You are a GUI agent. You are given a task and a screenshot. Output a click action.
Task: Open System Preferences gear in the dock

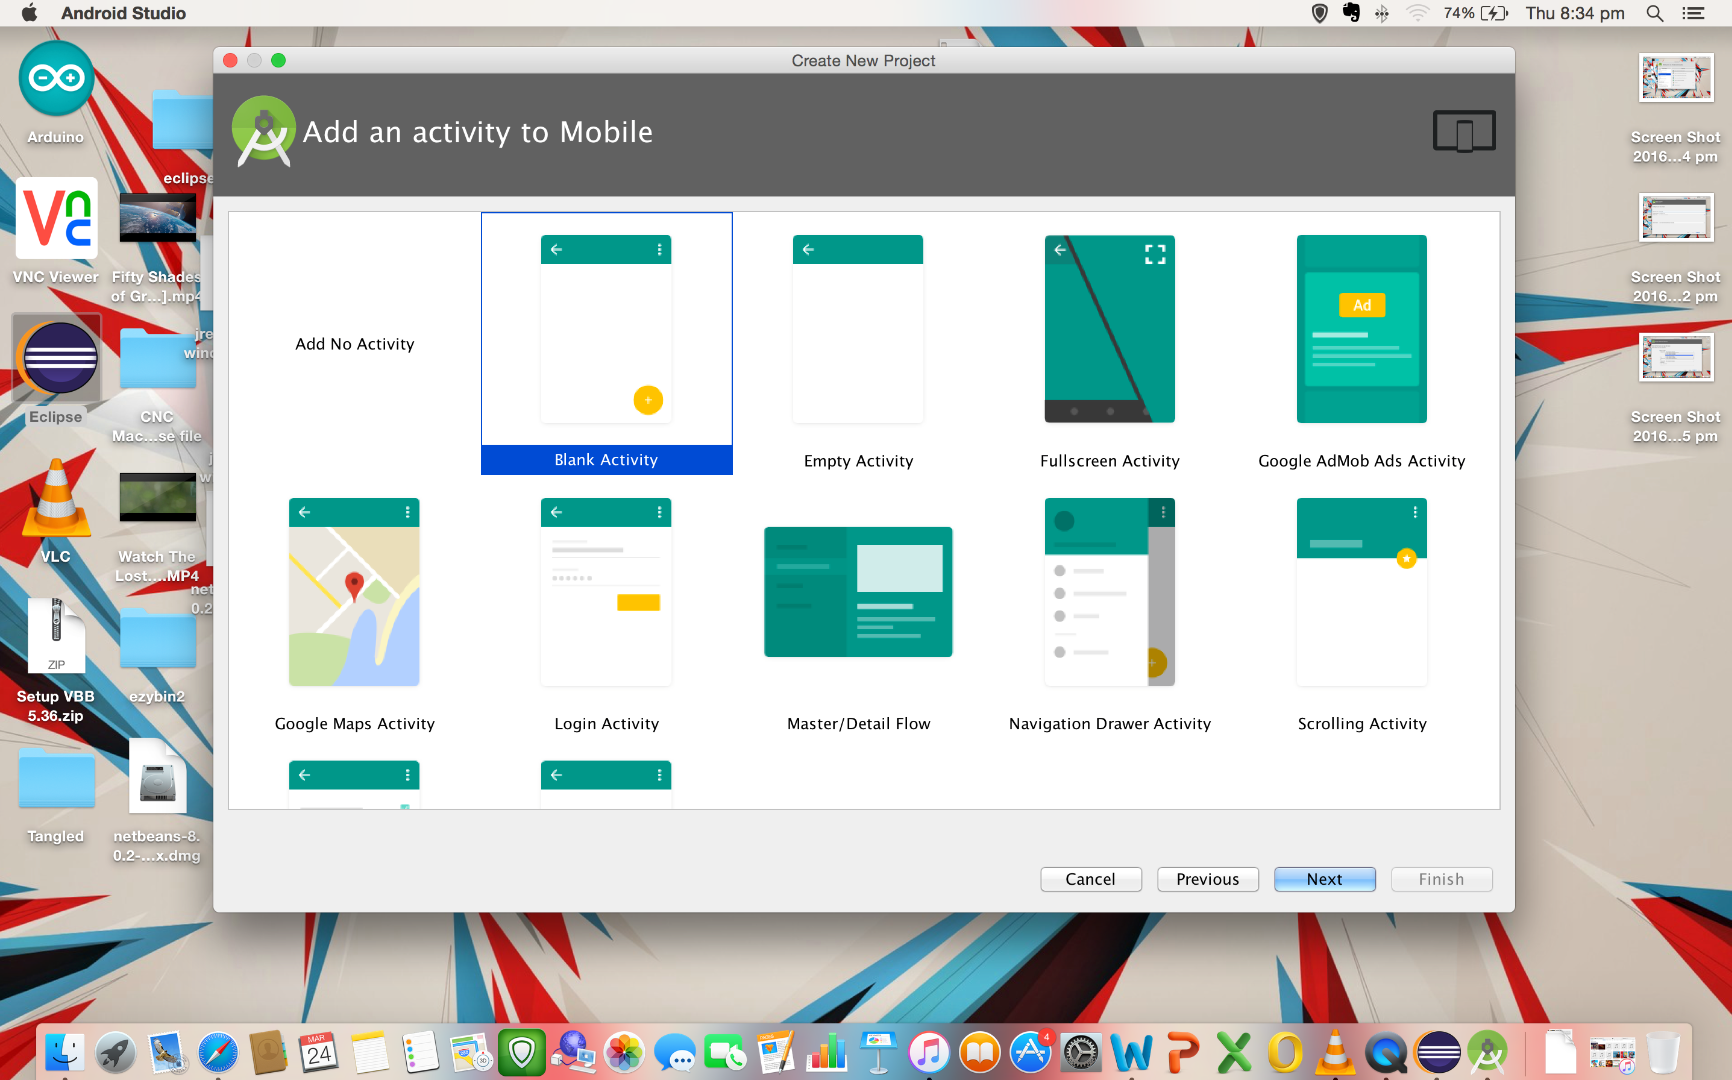[x=1081, y=1052]
